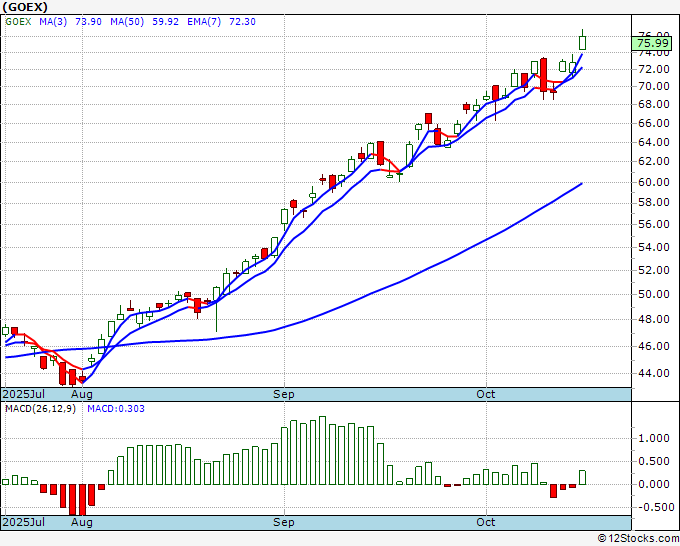
Task: Click the MA(50) value 59.92
Action: [x=165, y=22]
